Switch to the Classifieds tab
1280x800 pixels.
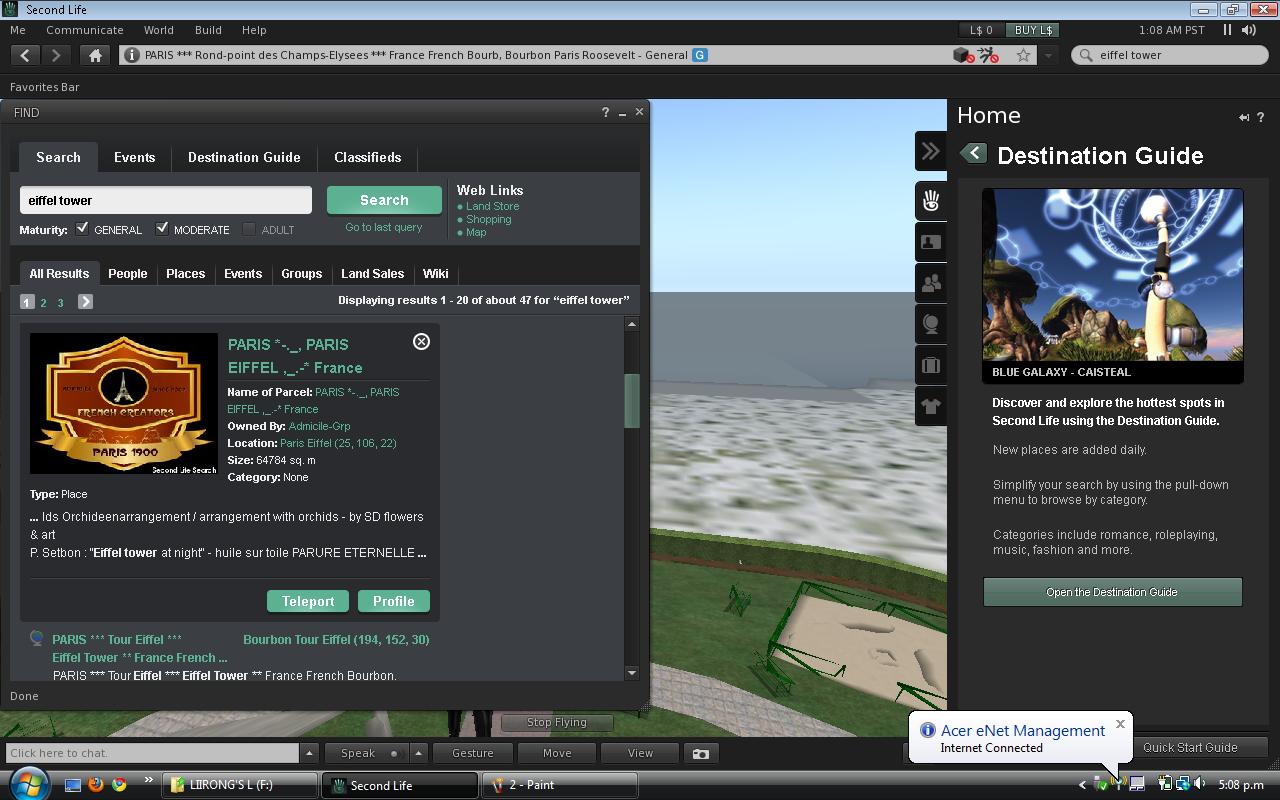(x=367, y=157)
